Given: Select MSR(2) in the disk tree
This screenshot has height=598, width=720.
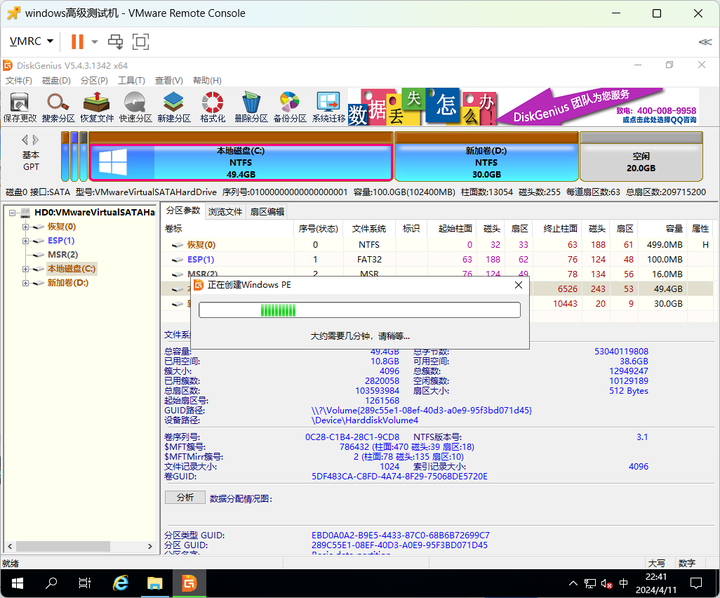Looking at the screenshot, I should point(62,255).
